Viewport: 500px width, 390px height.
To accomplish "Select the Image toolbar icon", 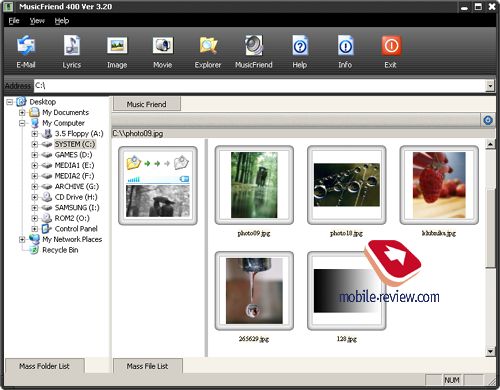I will click(117, 45).
